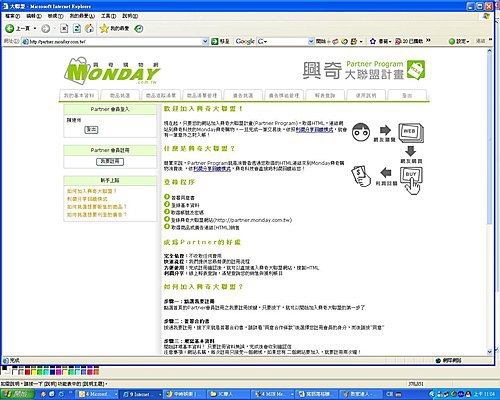Click the Home icon in IE toolbar
The height and width of the screenshot is (400, 500).
[x=89, y=29]
